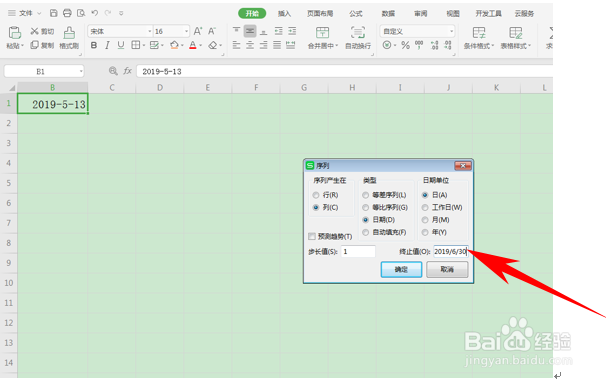Apply cell borders icon

136,45
